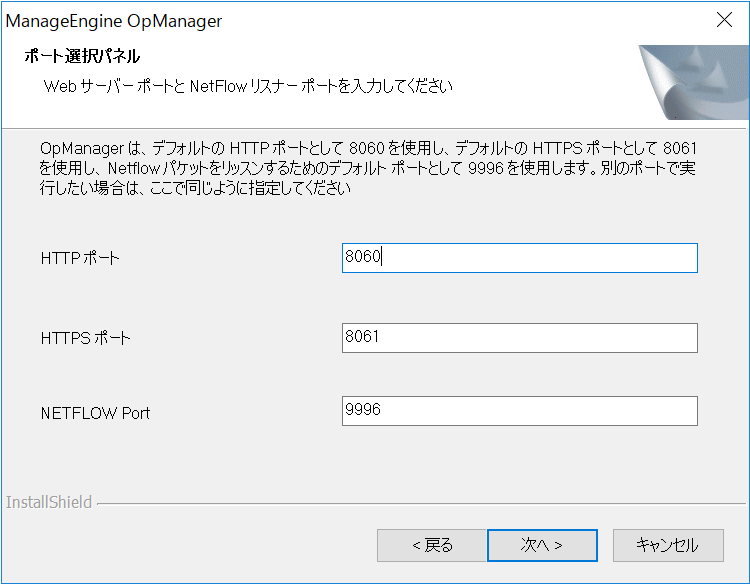Select the NETFLOW Port field showing 9996
Image resolution: width=750 pixels, height=584 pixels.
[519, 411]
